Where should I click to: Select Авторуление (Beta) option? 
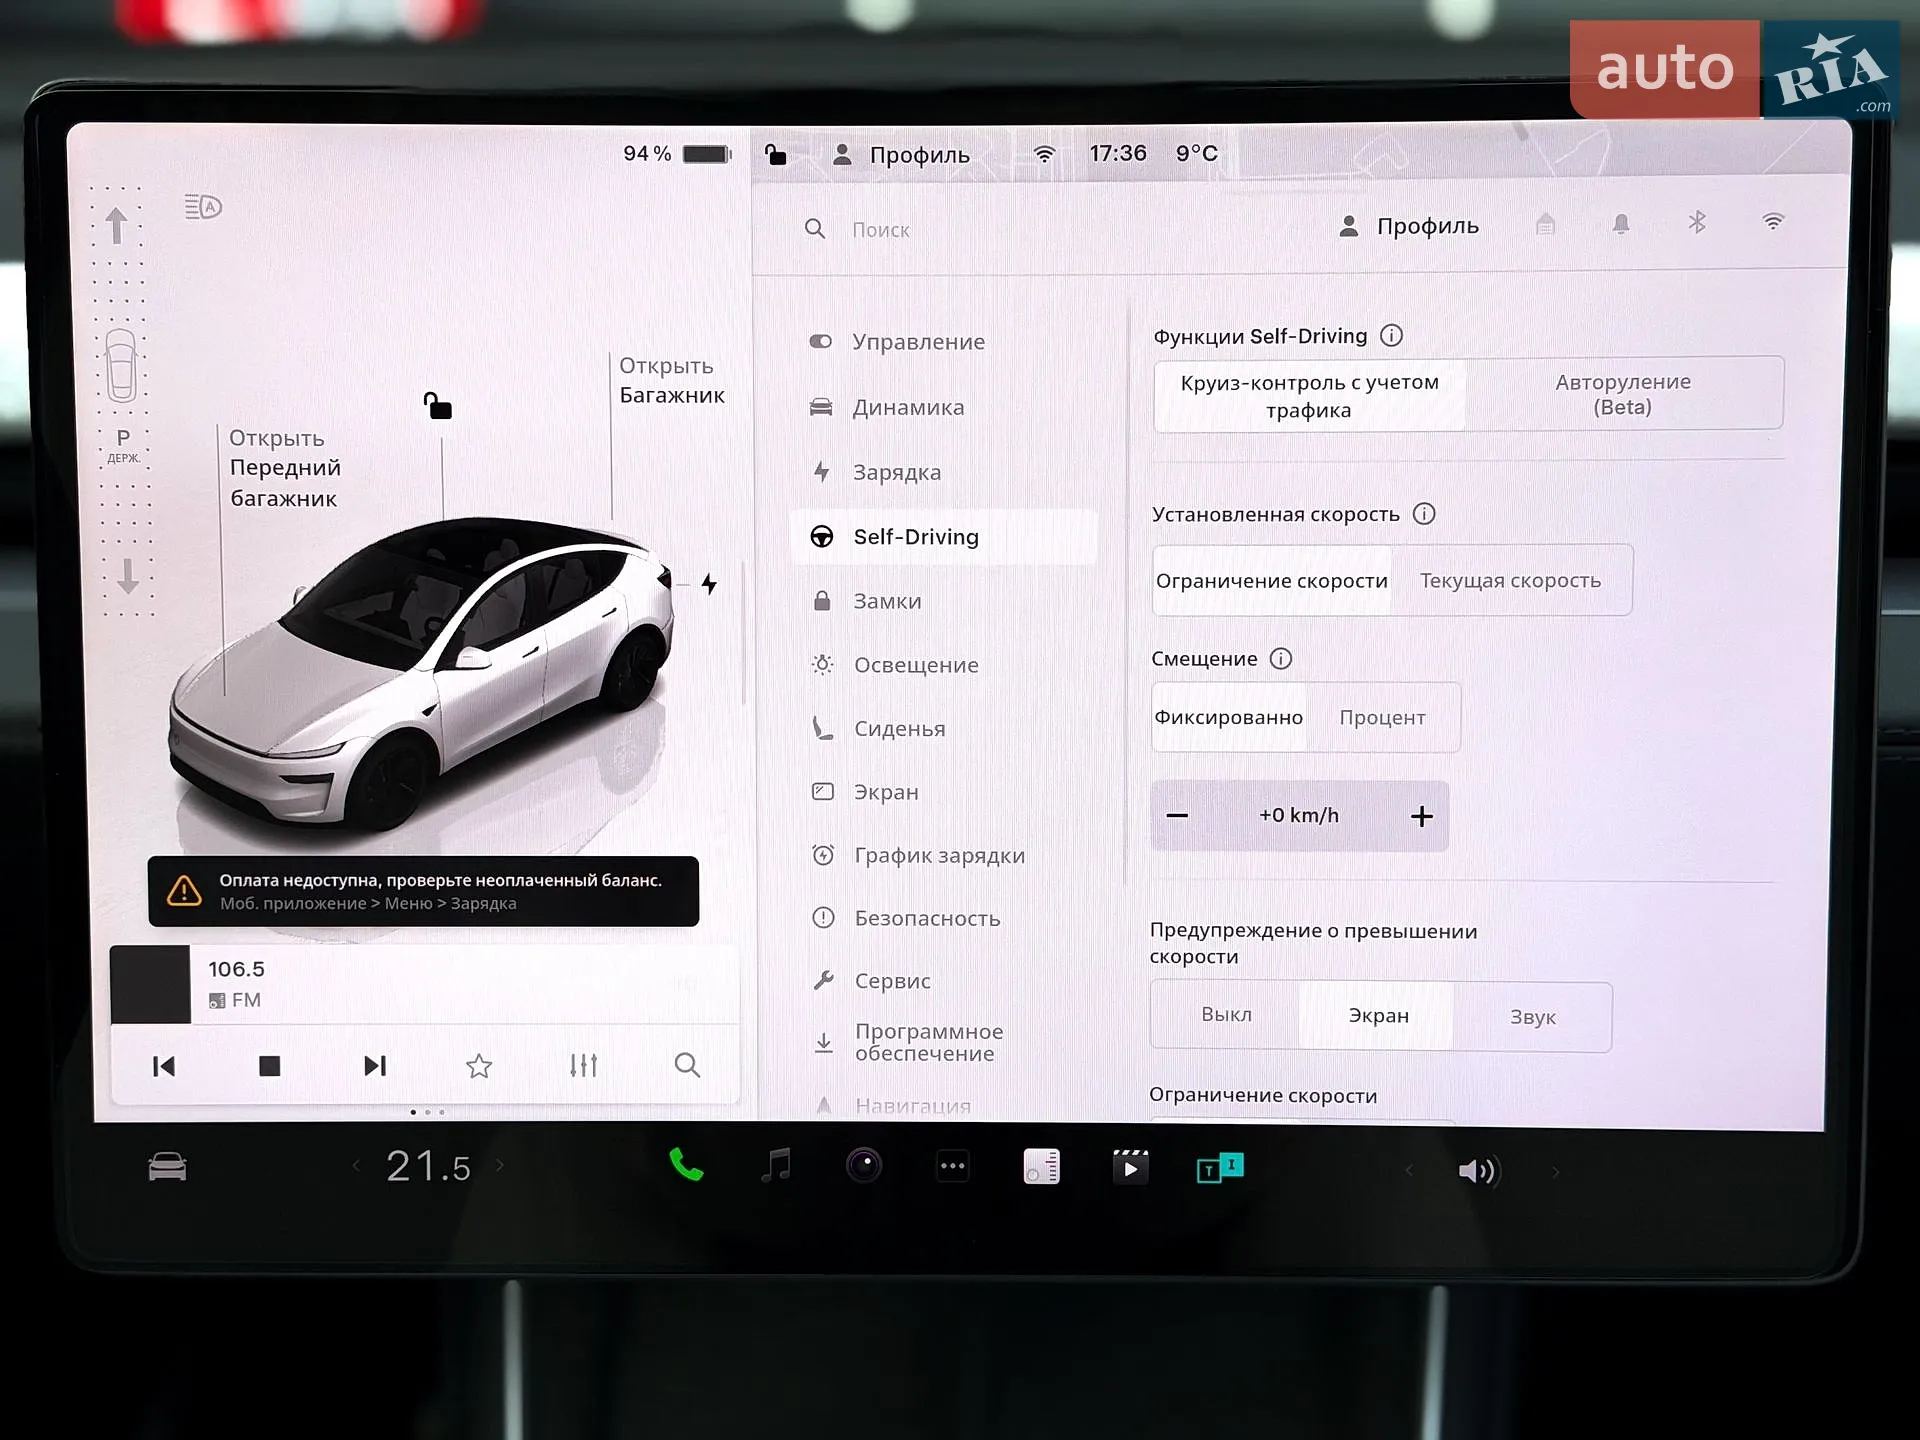coord(1623,394)
